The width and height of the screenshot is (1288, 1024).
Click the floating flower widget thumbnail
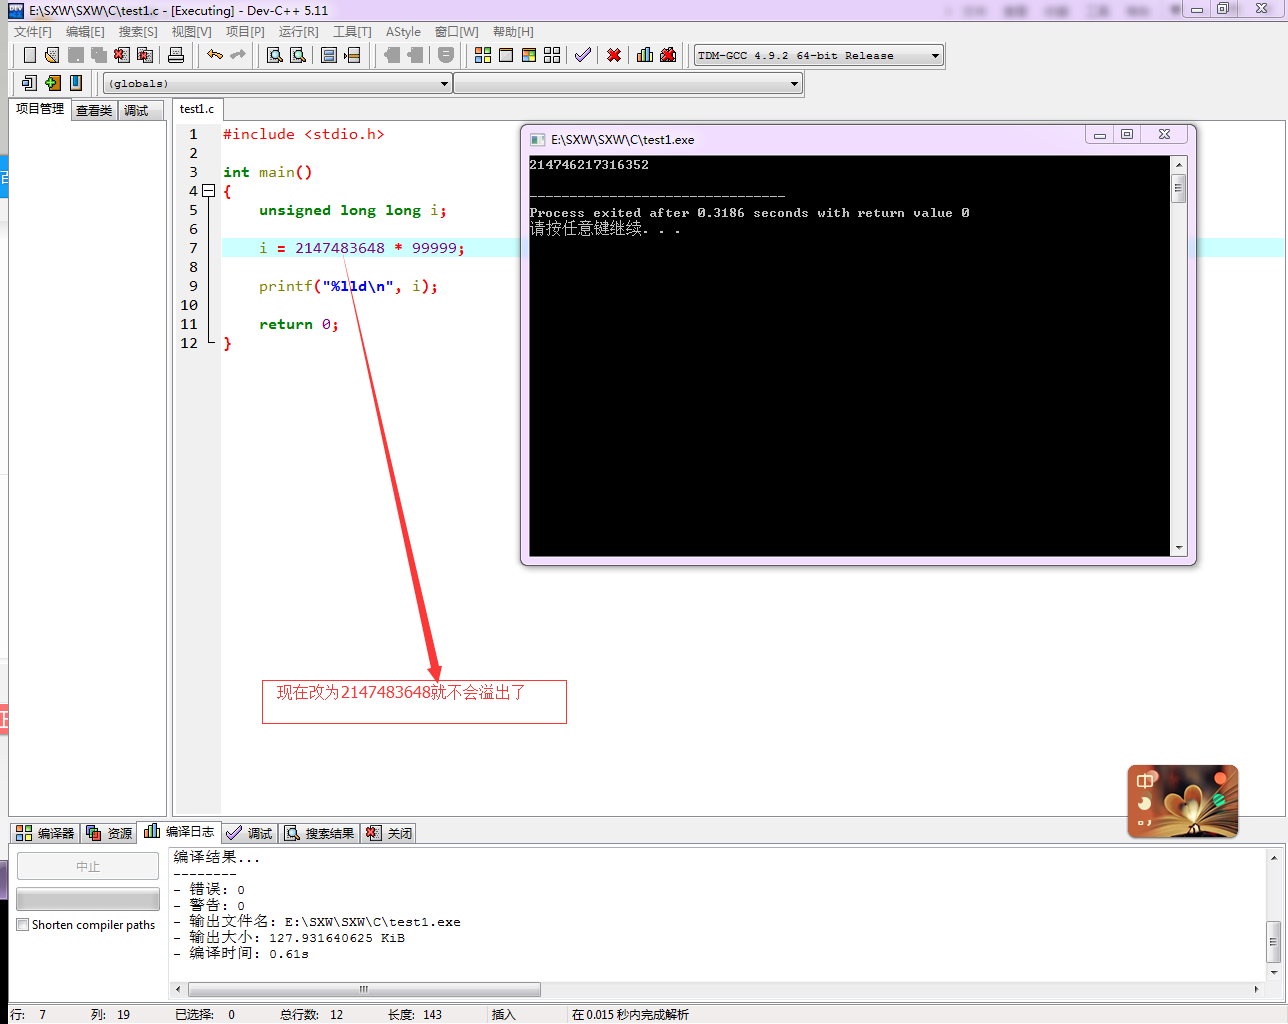coord(1183,801)
